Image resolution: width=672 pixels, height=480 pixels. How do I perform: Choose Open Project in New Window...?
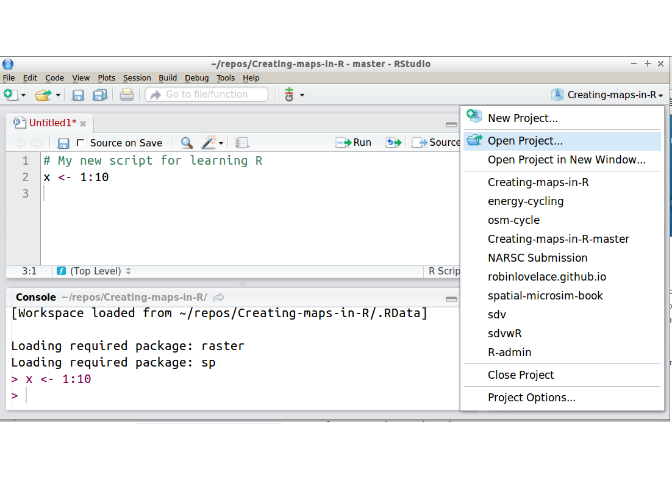(562, 160)
